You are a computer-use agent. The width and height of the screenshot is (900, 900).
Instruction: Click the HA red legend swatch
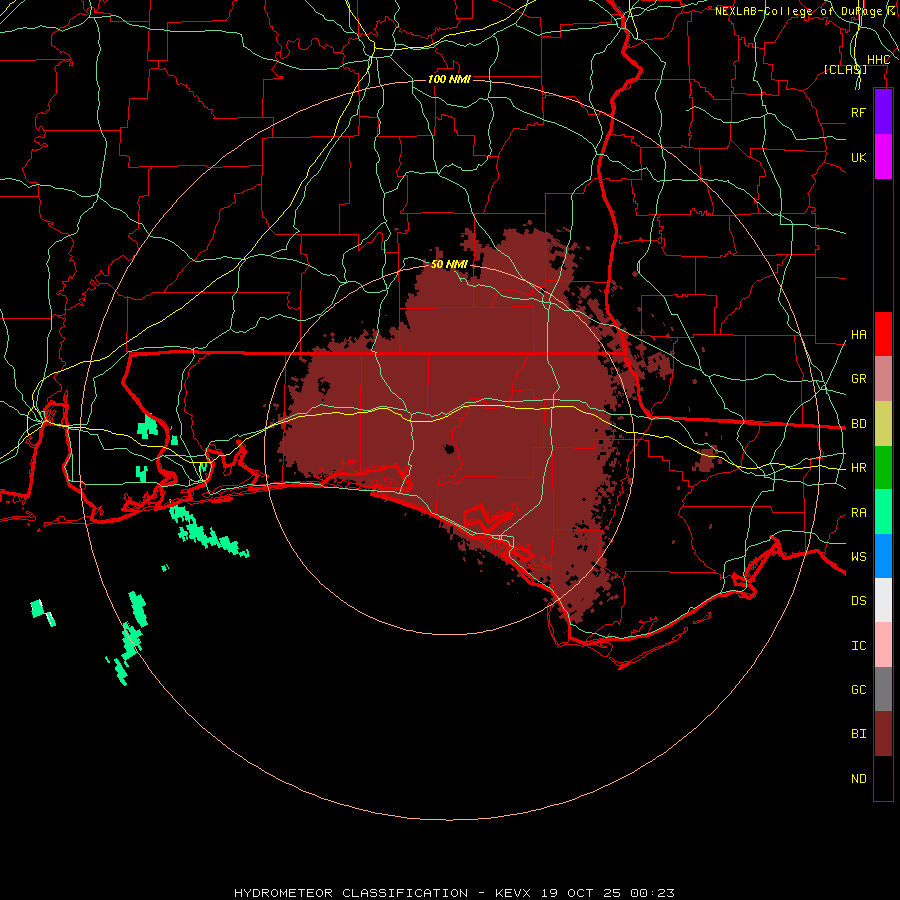883,334
